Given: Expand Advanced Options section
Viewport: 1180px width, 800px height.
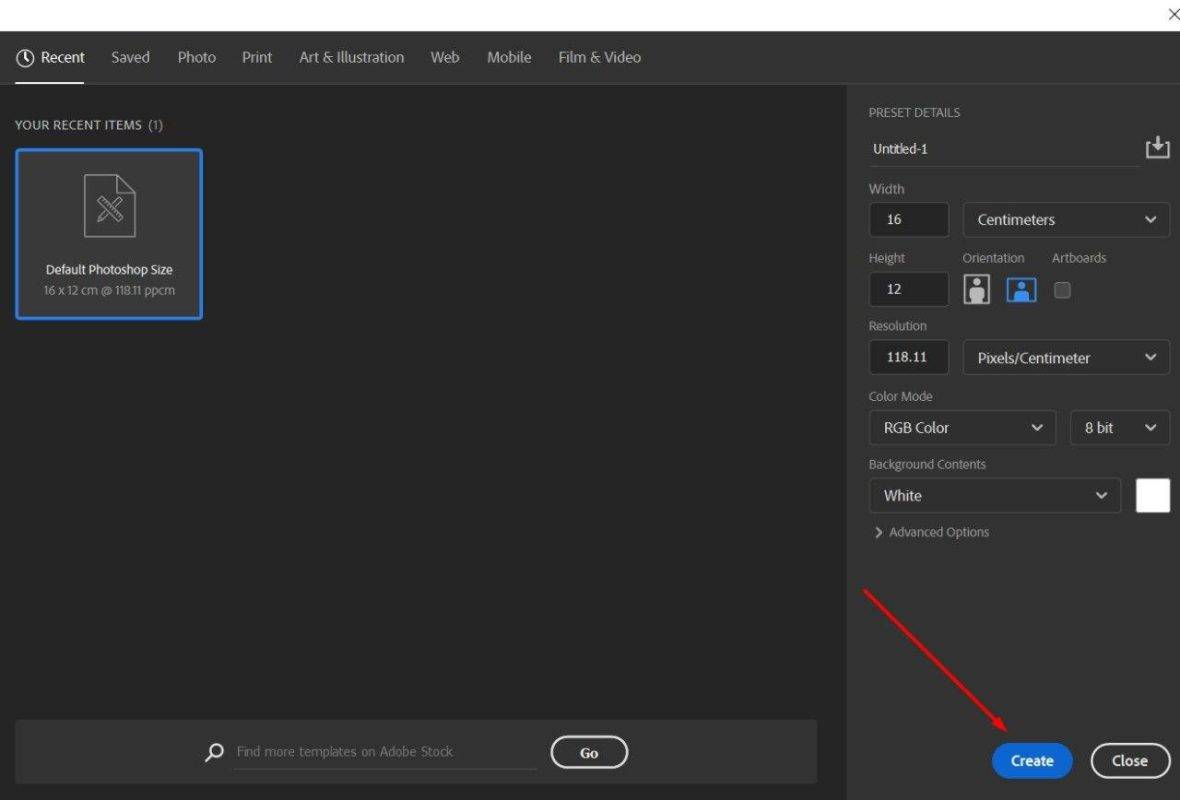Looking at the screenshot, I should click(931, 532).
